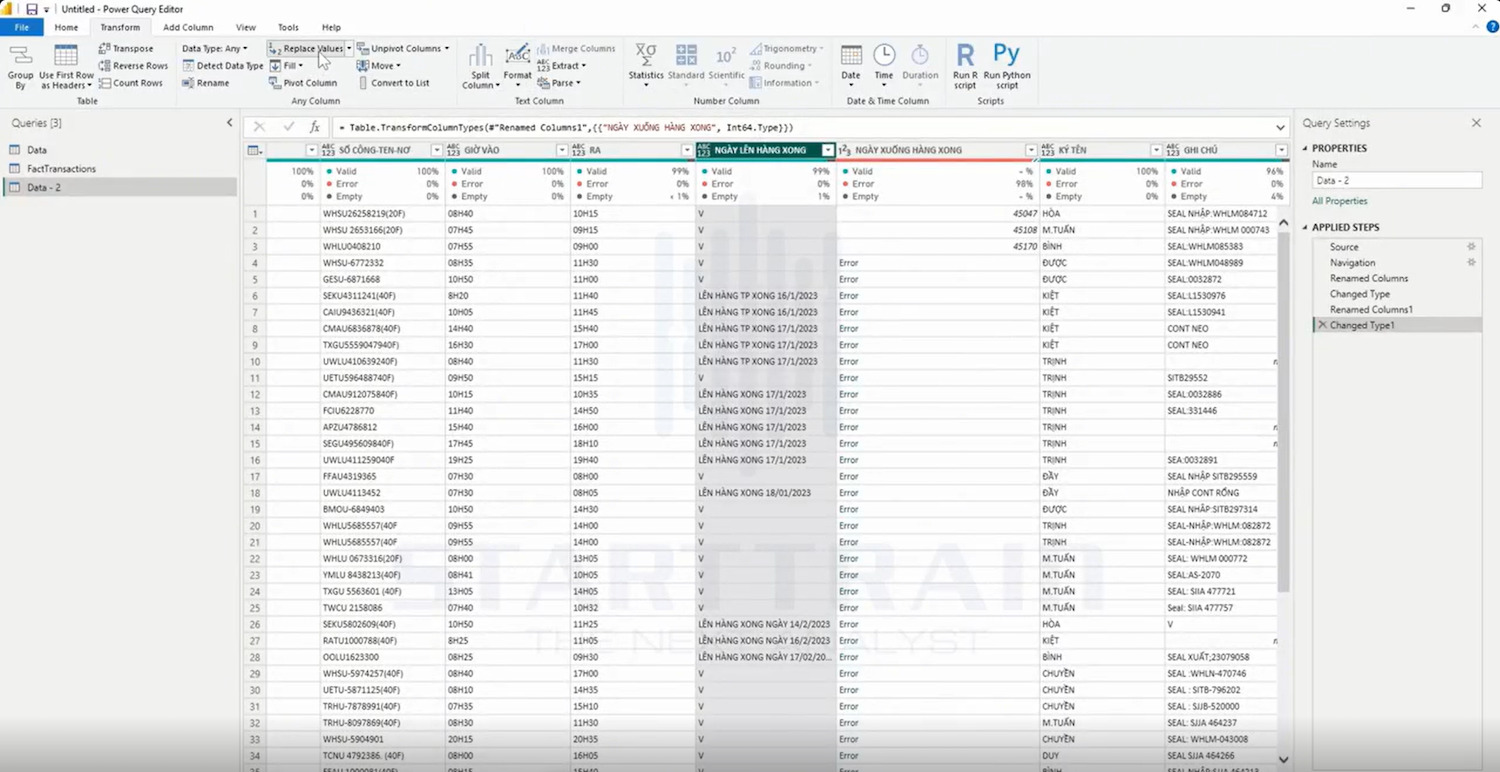This screenshot has height=772, width=1500.
Task: Delete the Changed Type1 step via X
Action: coord(1322,325)
